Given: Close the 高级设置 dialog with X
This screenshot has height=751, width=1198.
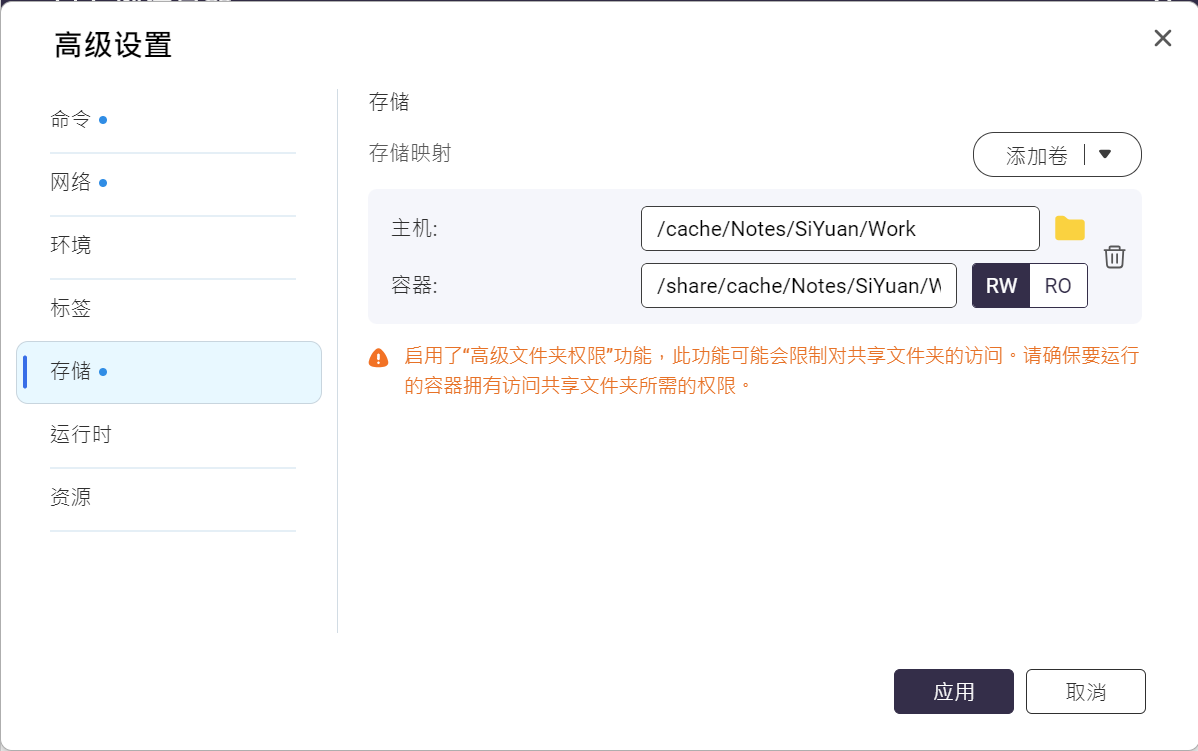Looking at the screenshot, I should [x=1162, y=39].
